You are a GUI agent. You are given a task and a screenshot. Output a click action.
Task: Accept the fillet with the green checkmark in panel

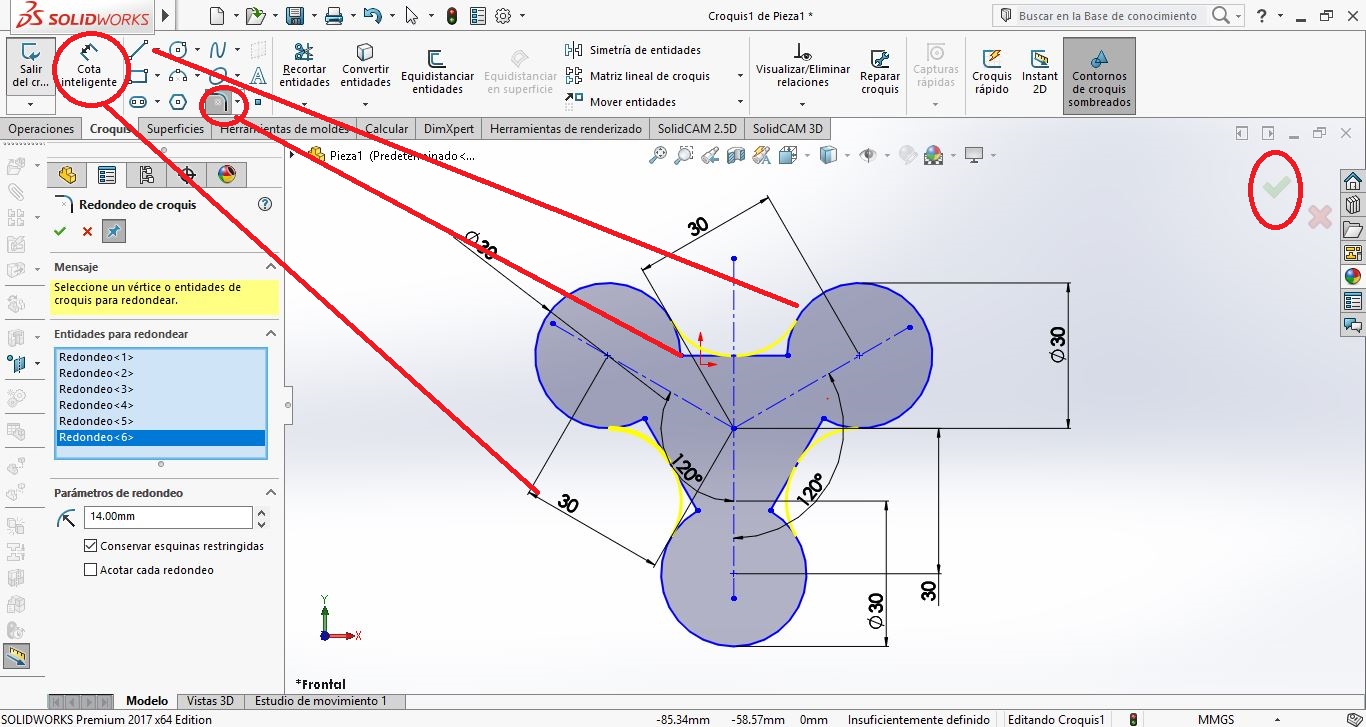[x=60, y=231]
